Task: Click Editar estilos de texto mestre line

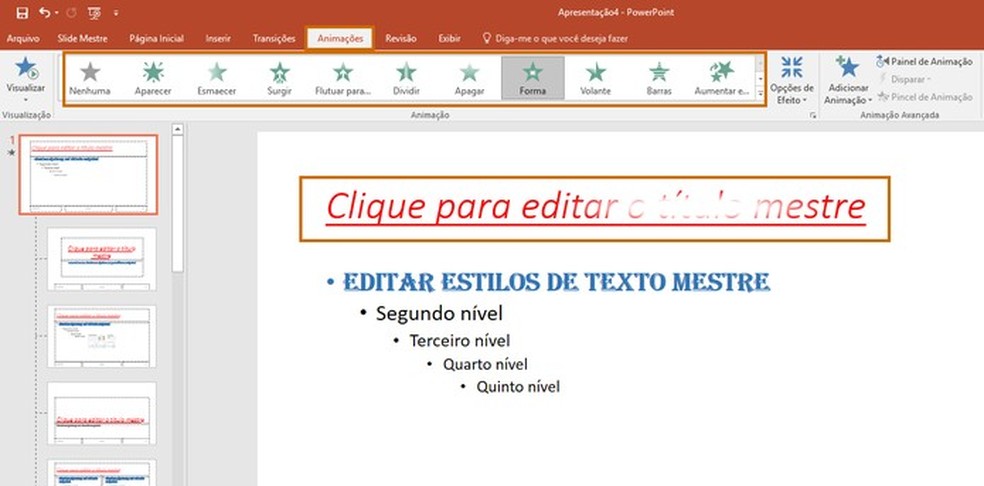Action: coord(557,282)
